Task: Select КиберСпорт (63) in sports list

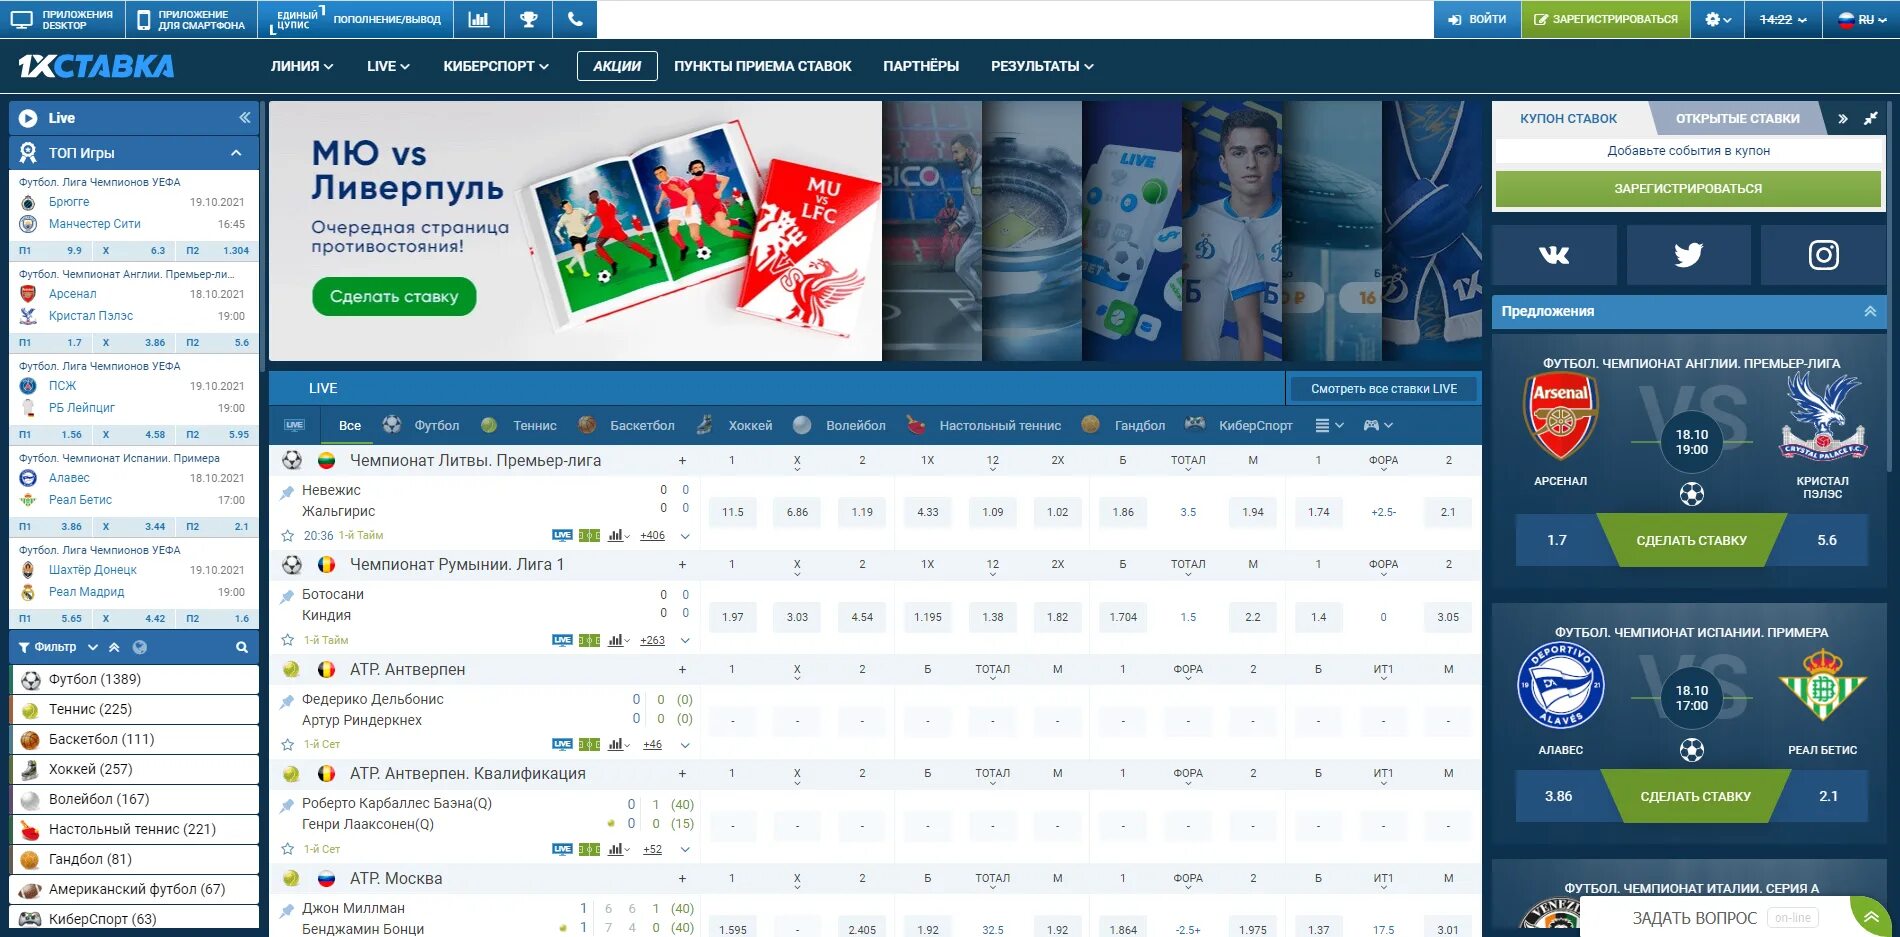Action: 134,919
